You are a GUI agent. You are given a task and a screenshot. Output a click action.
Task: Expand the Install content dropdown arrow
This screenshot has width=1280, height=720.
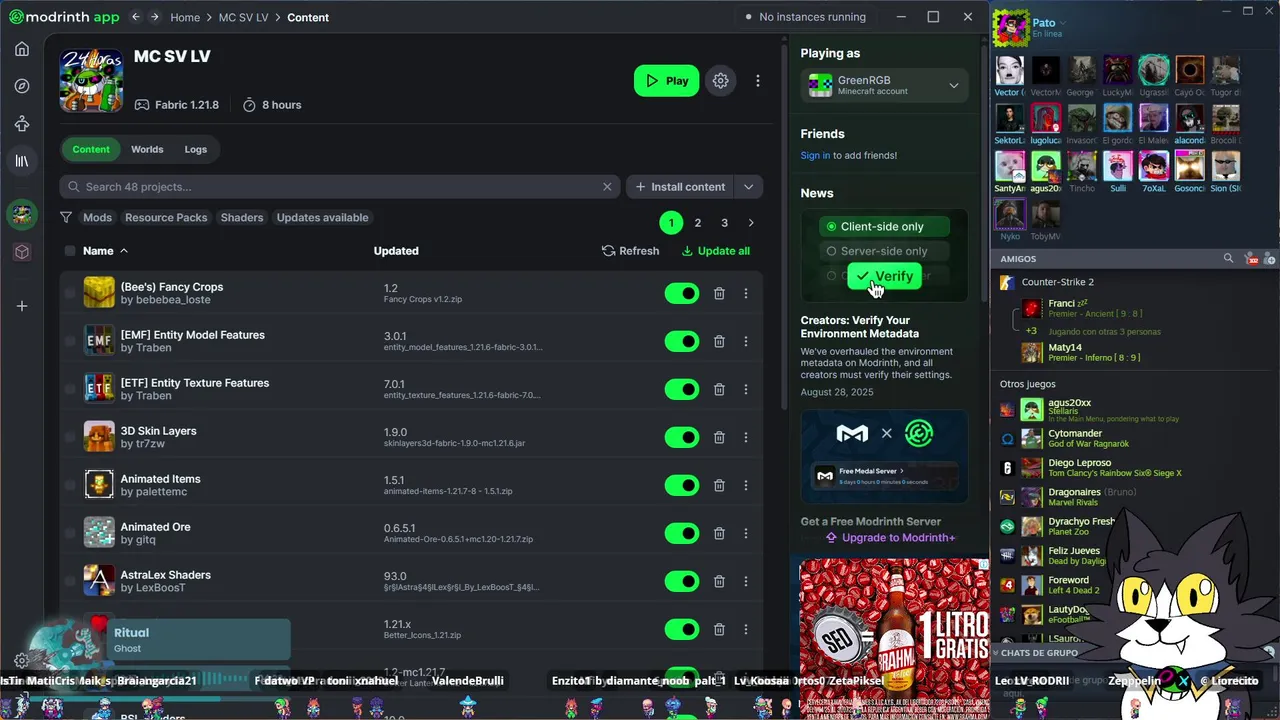tap(748, 187)
